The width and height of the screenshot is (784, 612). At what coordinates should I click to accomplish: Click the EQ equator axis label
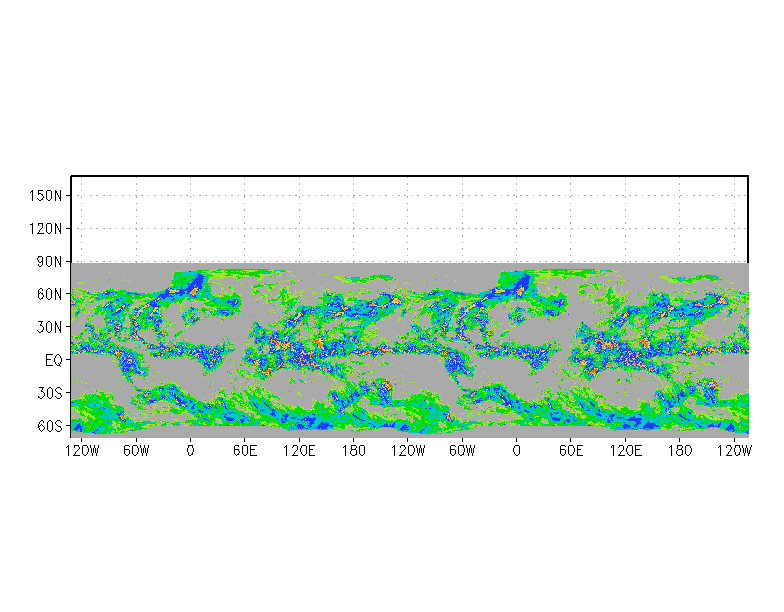click(x=54, y=360)
